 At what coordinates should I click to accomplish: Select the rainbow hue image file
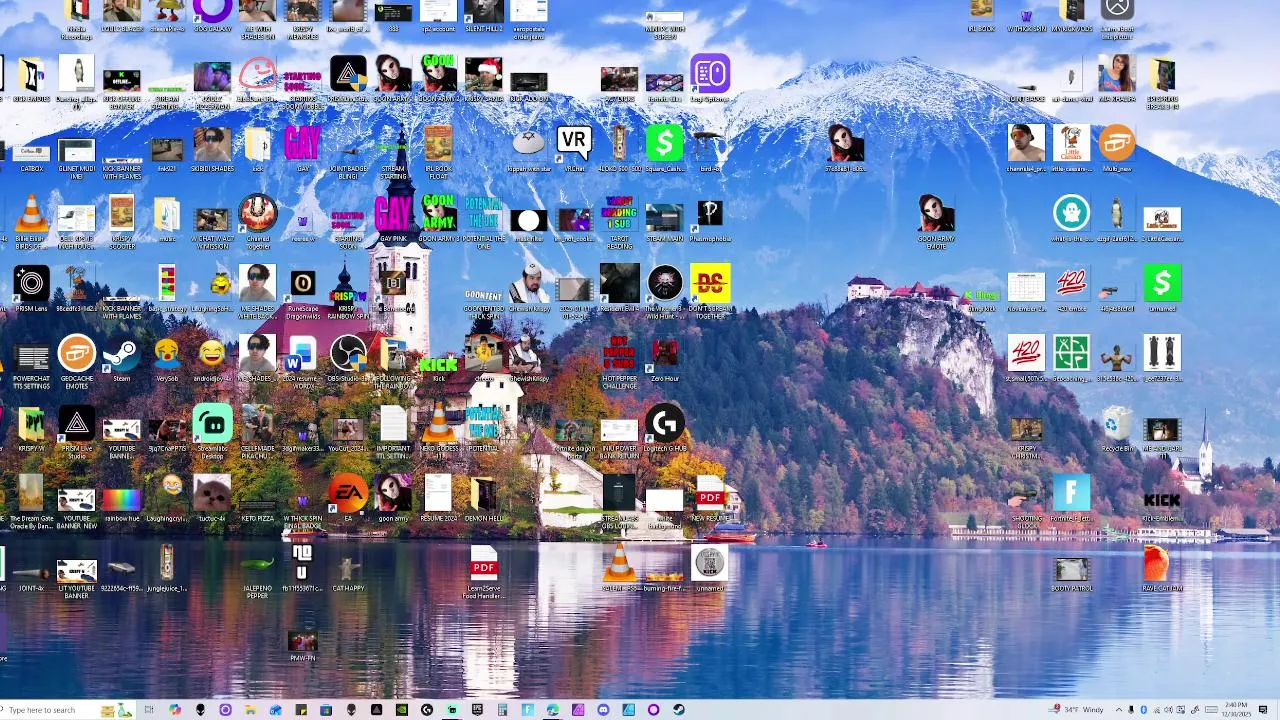click(x=121, y=502)
